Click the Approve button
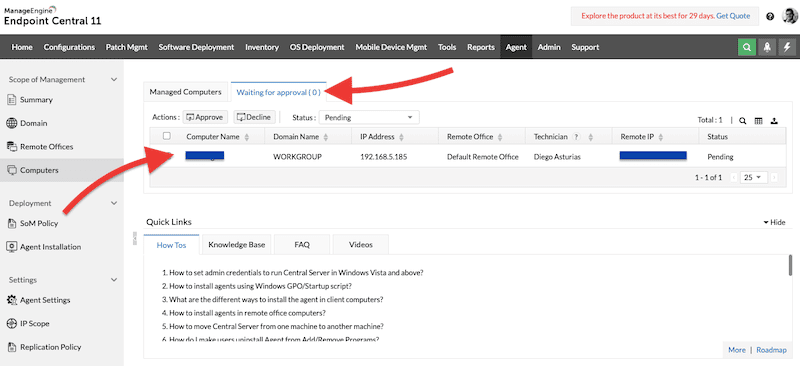Image resolution: width=800 pixels, height=366 pixels. click(205, 117)
